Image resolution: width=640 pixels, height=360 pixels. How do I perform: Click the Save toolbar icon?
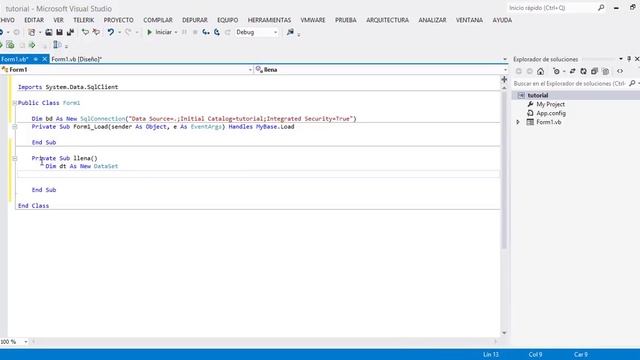click(59, 32)
